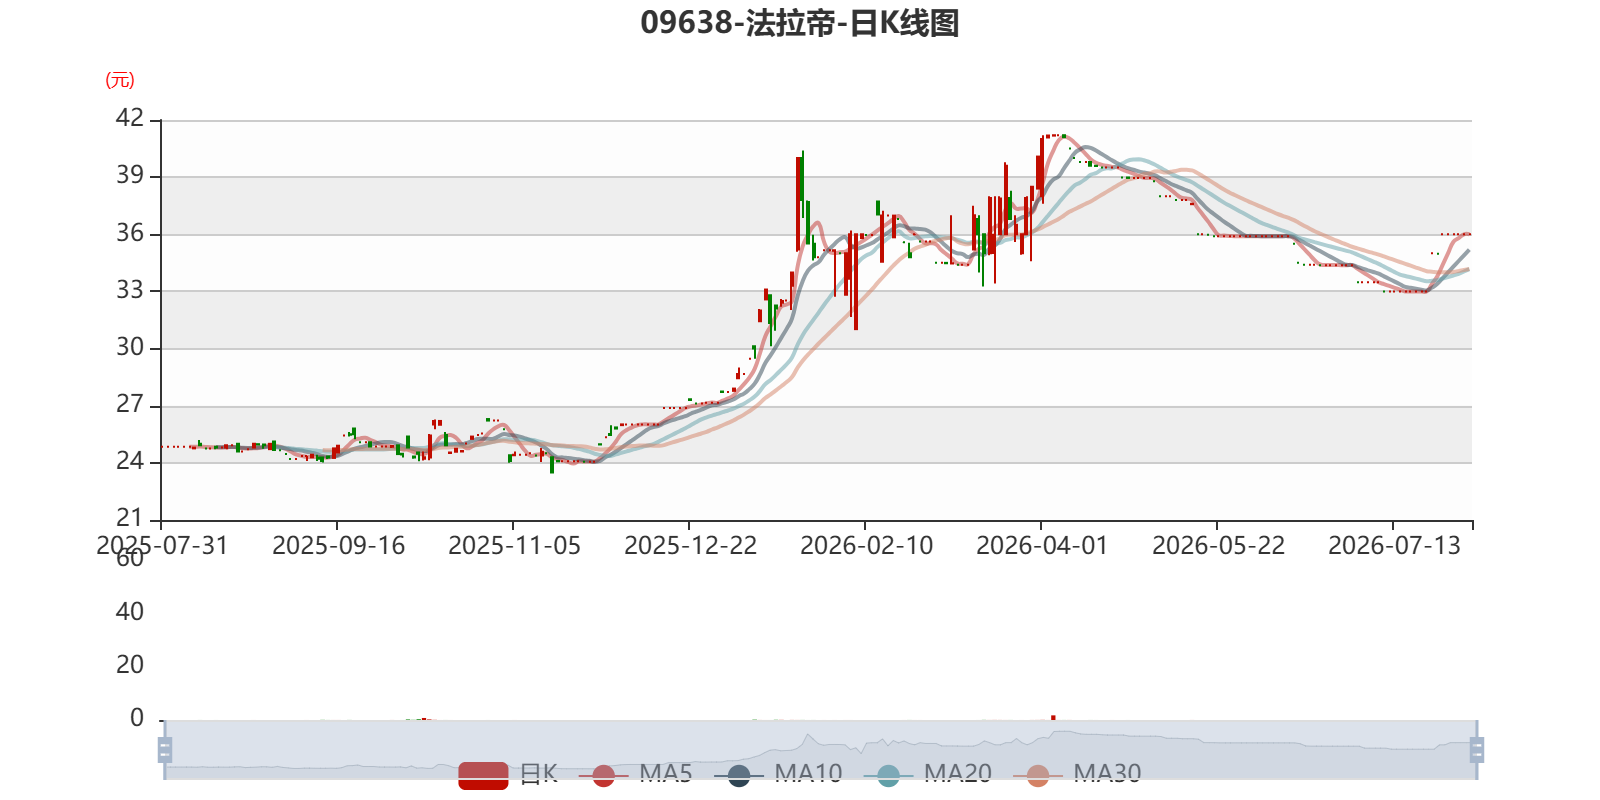Viewport: 1600px width, 800px height.
Task: Toggle 日K candlestick series via its text label
Action: [x=539, y=774]
